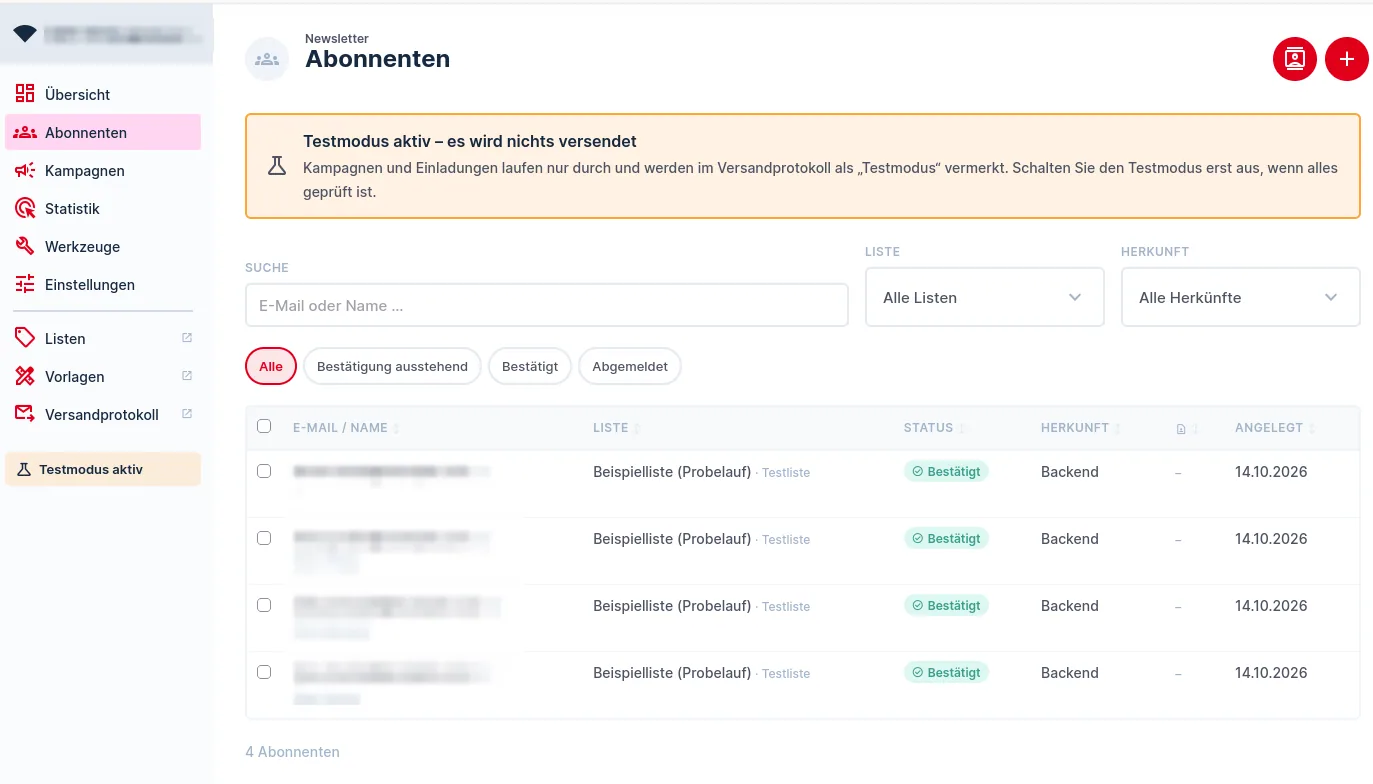This screenshot has height=784, width=1373.
Task: Click the Listen tag icon
Action: (25, 338)
